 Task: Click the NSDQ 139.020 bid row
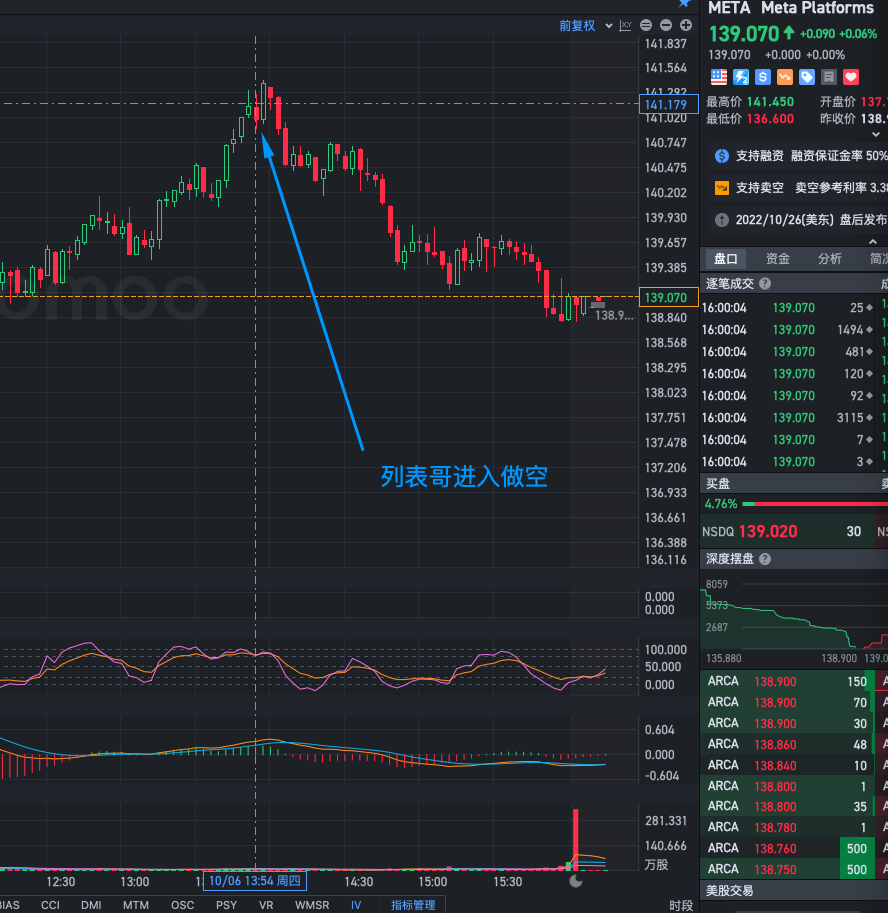787,532
